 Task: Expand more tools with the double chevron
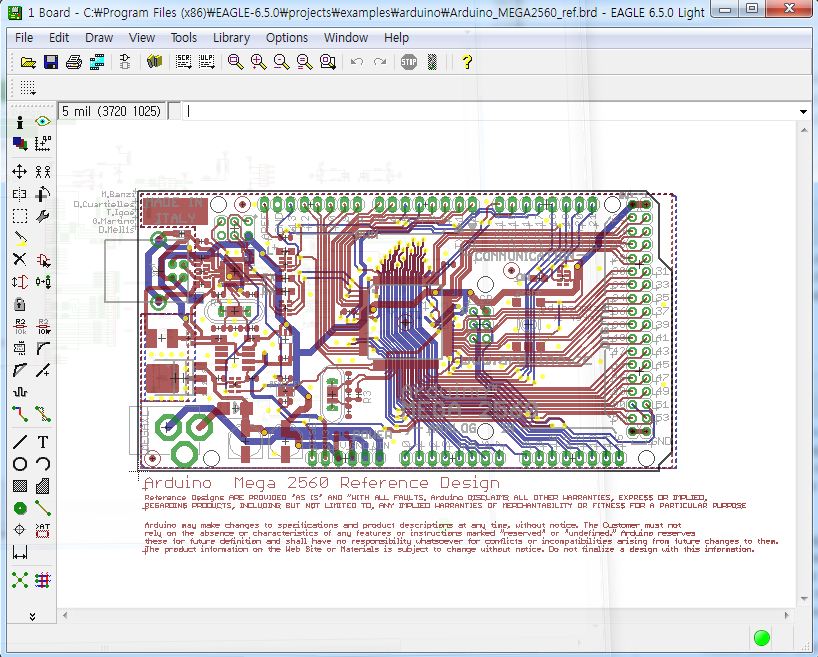click(32, 617)
